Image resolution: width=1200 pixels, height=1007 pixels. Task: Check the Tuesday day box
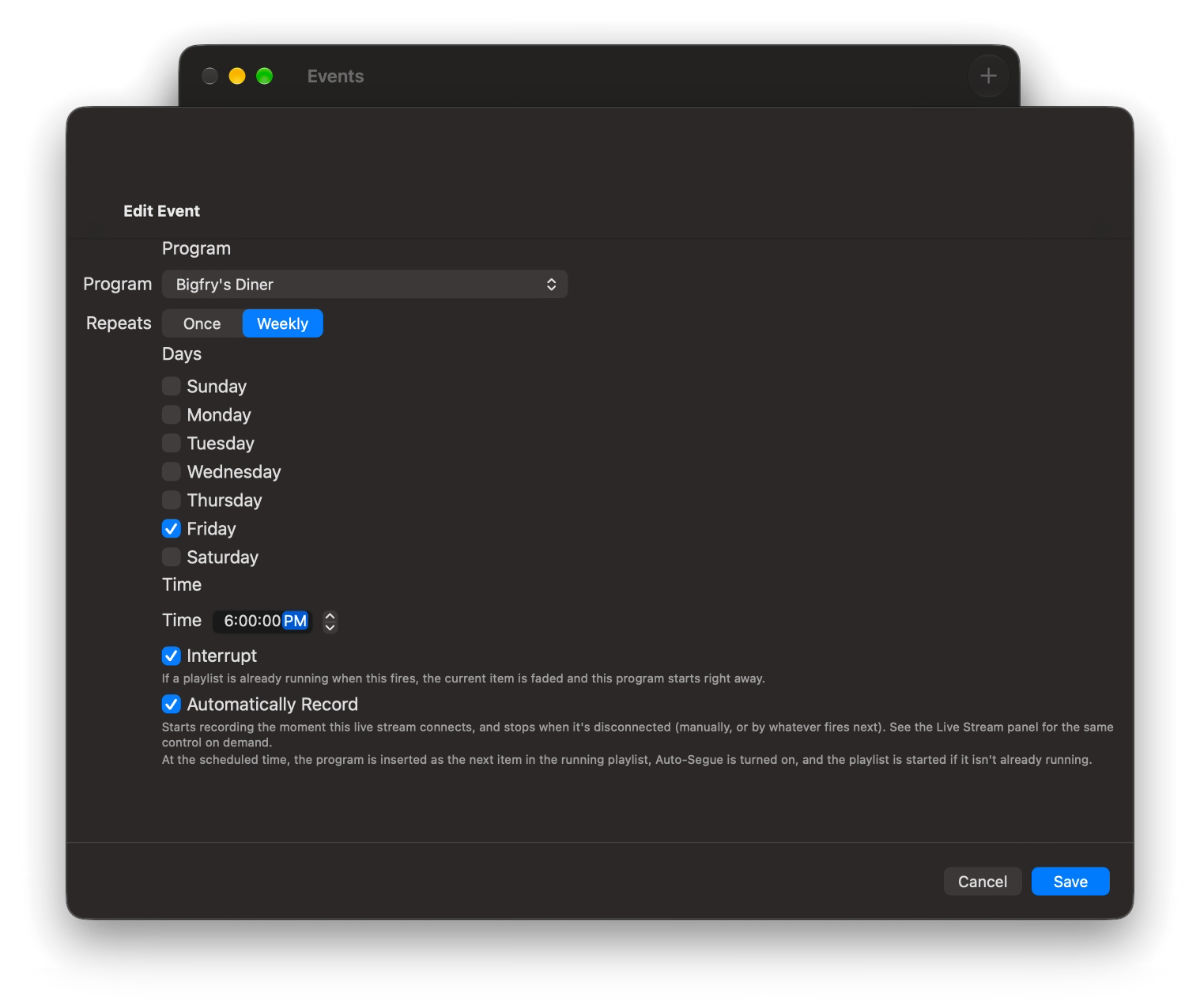click(172, 443)
